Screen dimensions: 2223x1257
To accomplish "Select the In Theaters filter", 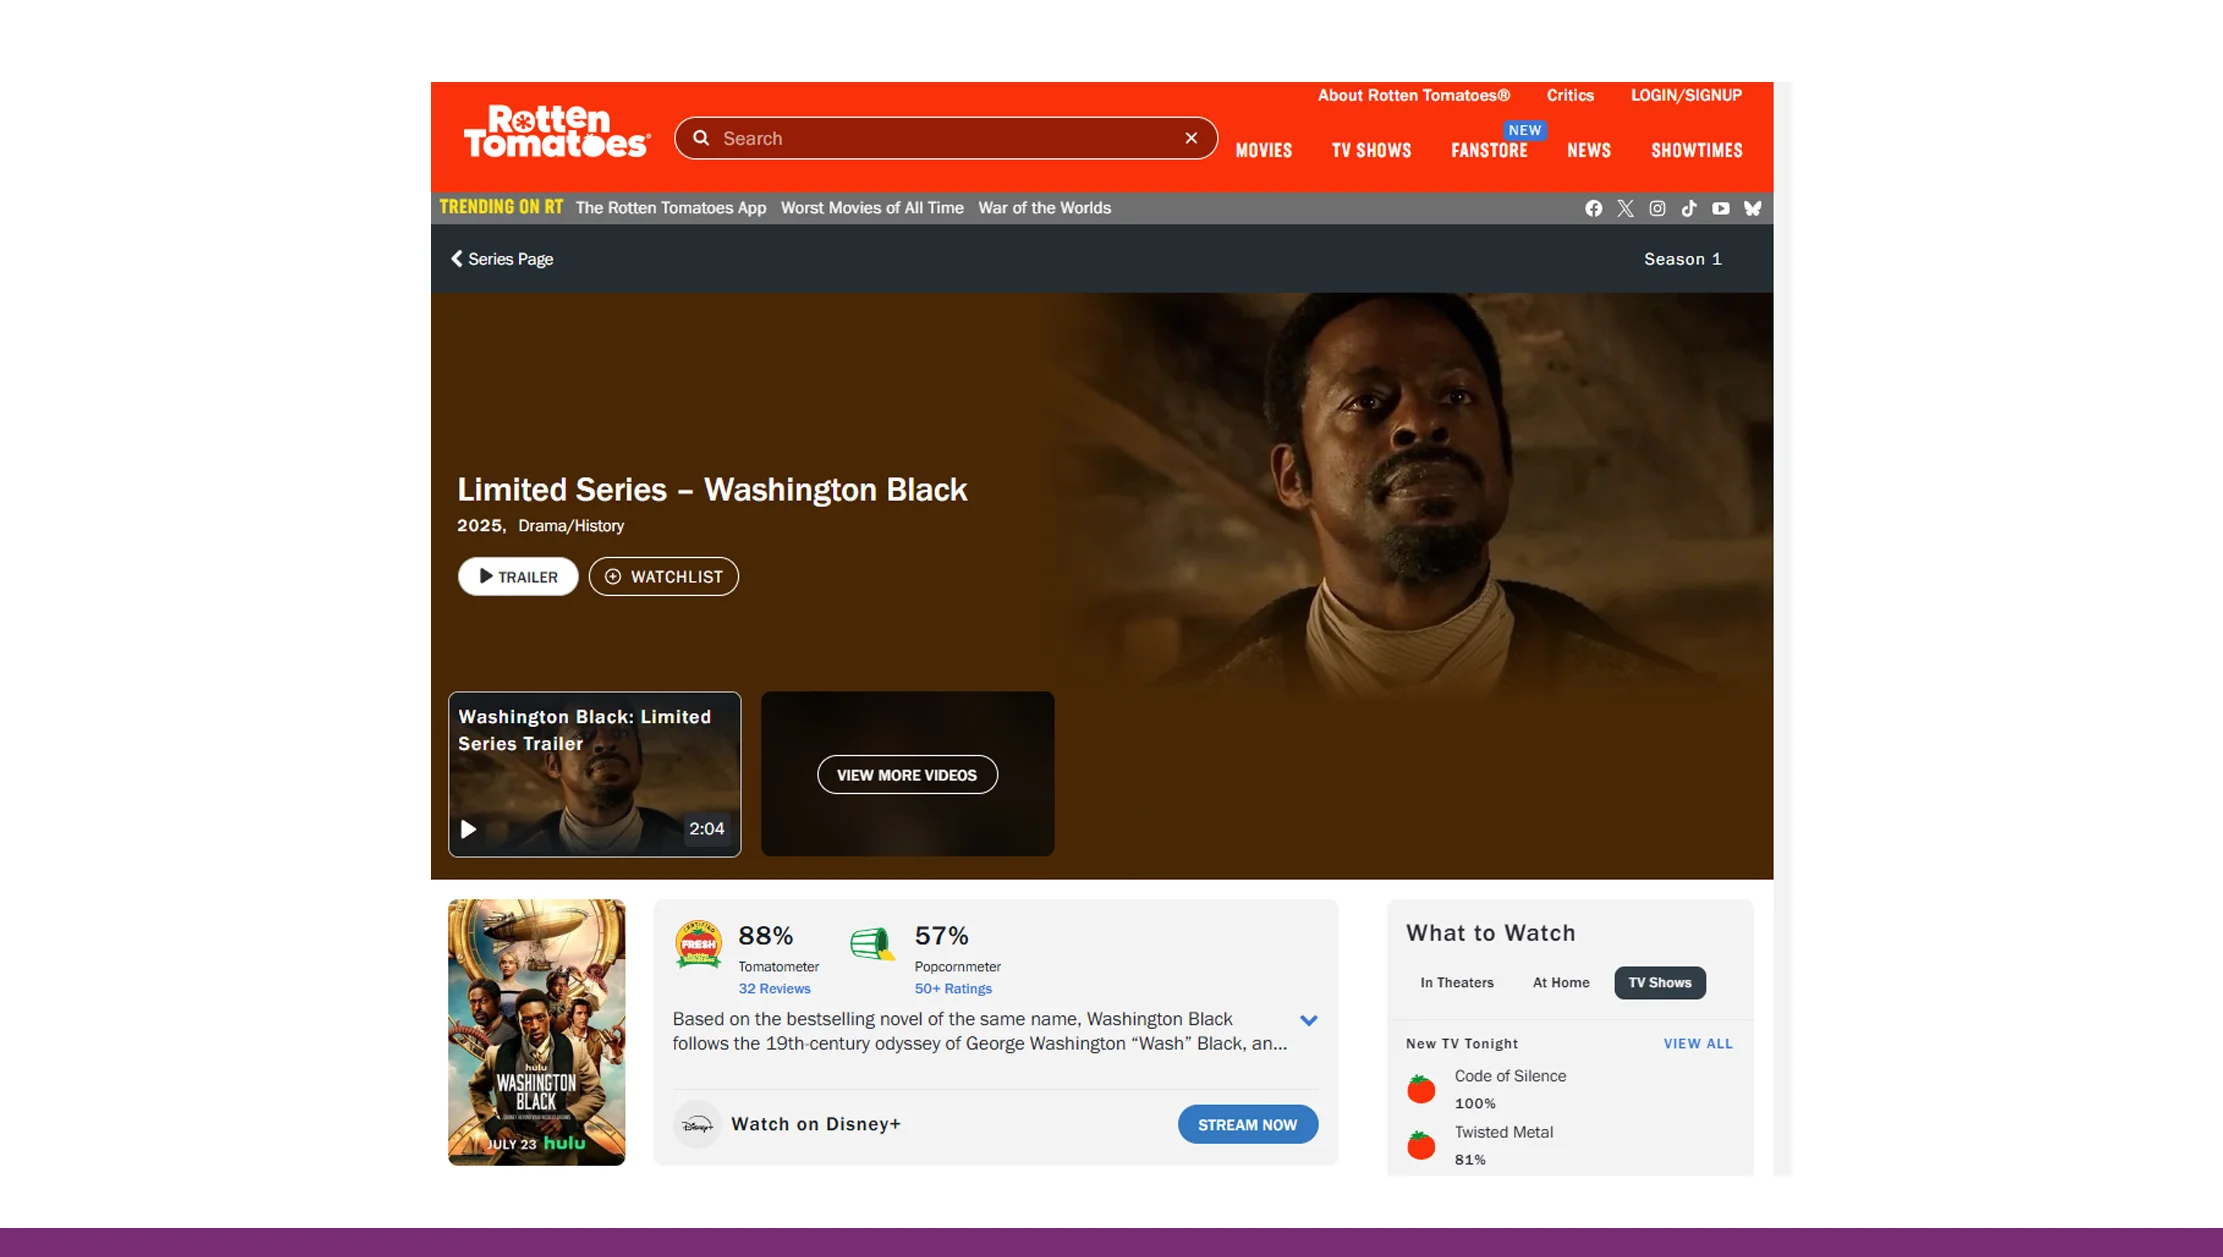I will (x=1456, y=982).
